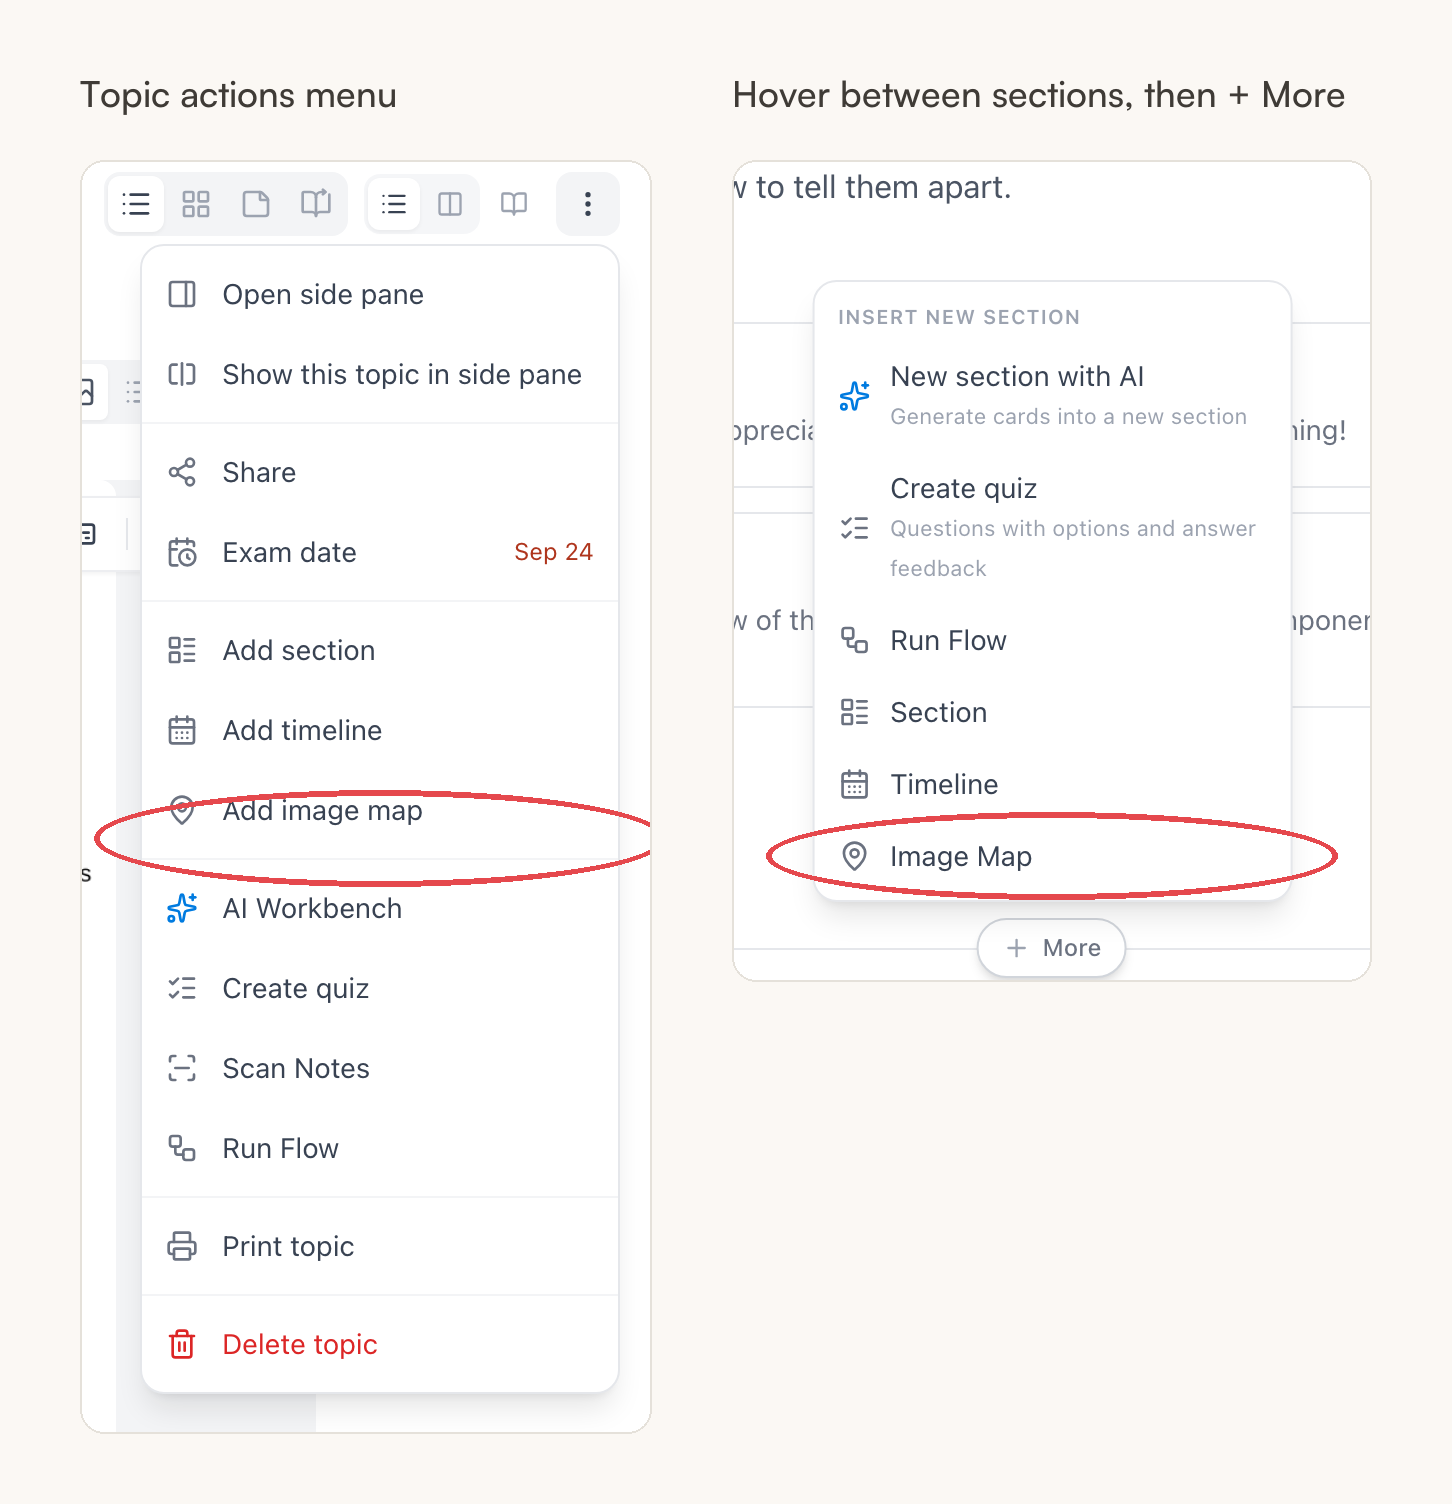The height and width of the screenshot is (1504, 1452).
Task: Select the page view icon in the toolbar
Action: 256,204
